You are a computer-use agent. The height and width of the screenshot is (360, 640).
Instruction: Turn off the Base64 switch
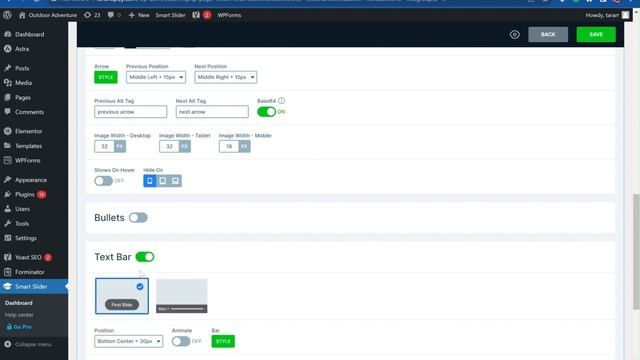[267, 112]
